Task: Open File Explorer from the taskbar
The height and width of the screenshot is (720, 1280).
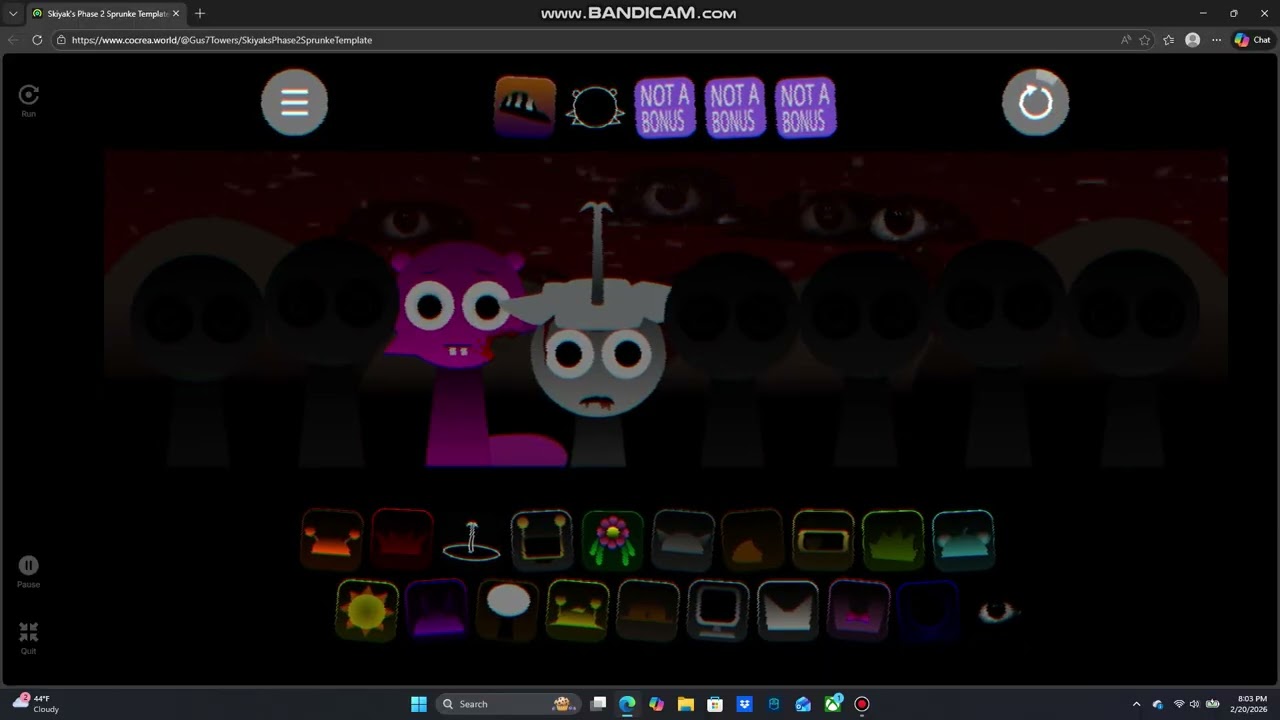Action: coord(686,704)
